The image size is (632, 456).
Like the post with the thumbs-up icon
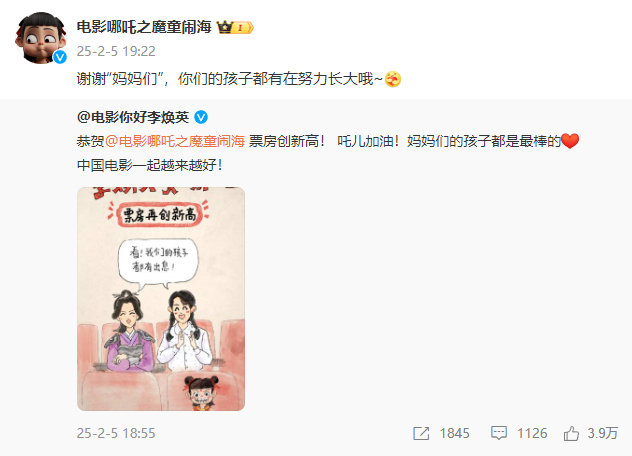(571, 433)
